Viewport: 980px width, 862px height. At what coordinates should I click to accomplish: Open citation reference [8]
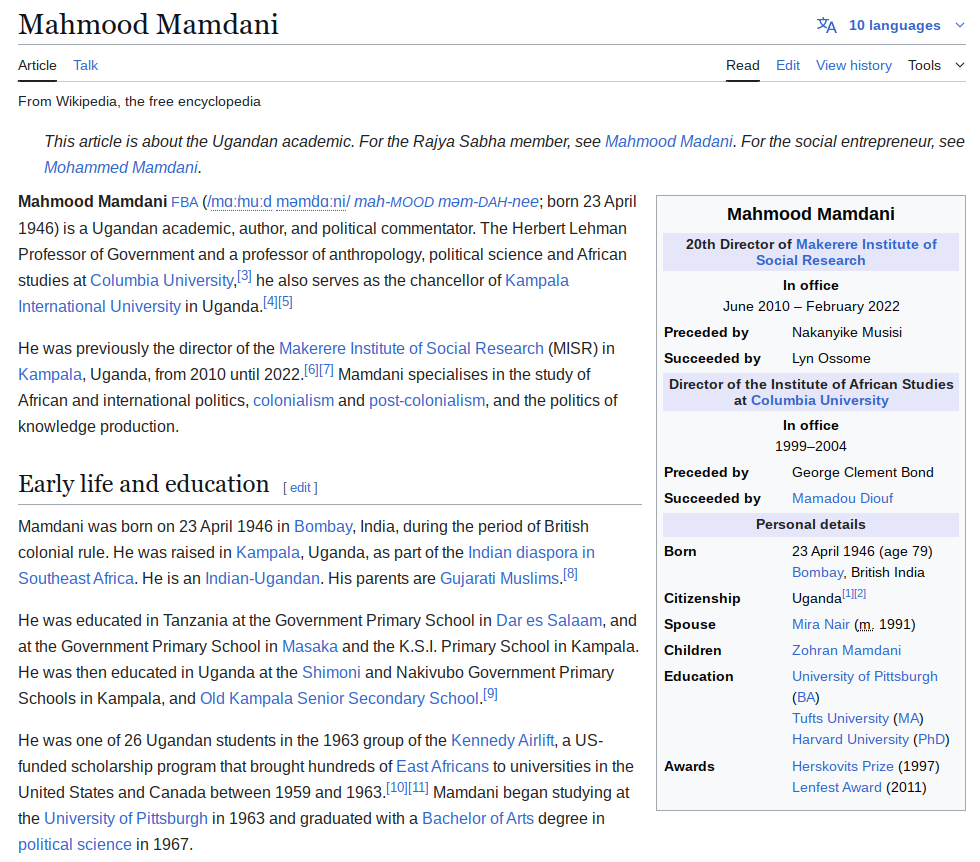[x=570, y=574]
